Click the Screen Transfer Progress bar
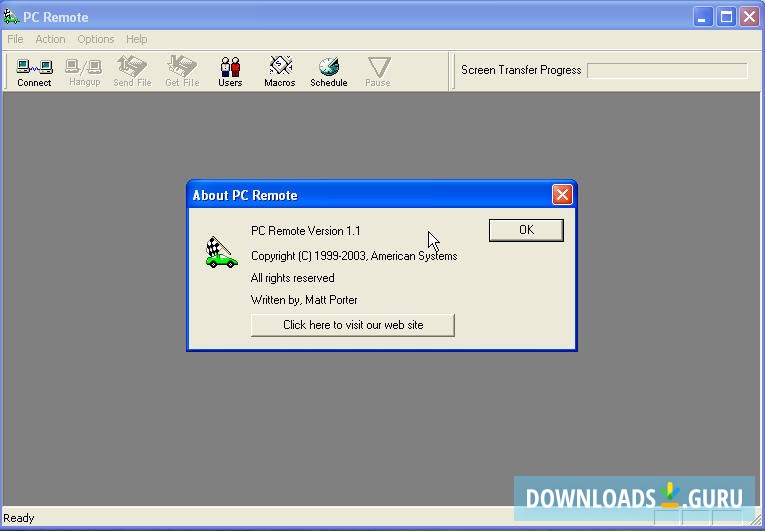 click(x=667, y=70)
